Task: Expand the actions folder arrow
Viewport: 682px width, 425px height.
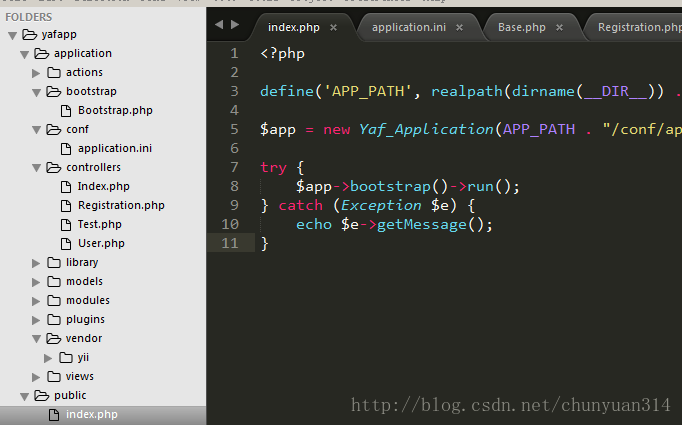Action: 36,73
